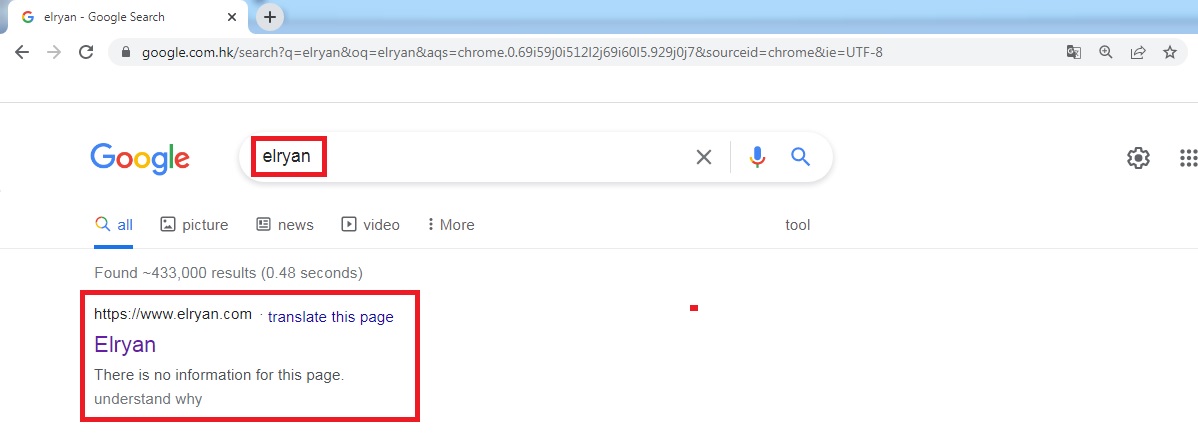Switch to the news results tab
The height and width of the screenshot is (434, 1198).
pyautogui.click(x=285, y=225)
